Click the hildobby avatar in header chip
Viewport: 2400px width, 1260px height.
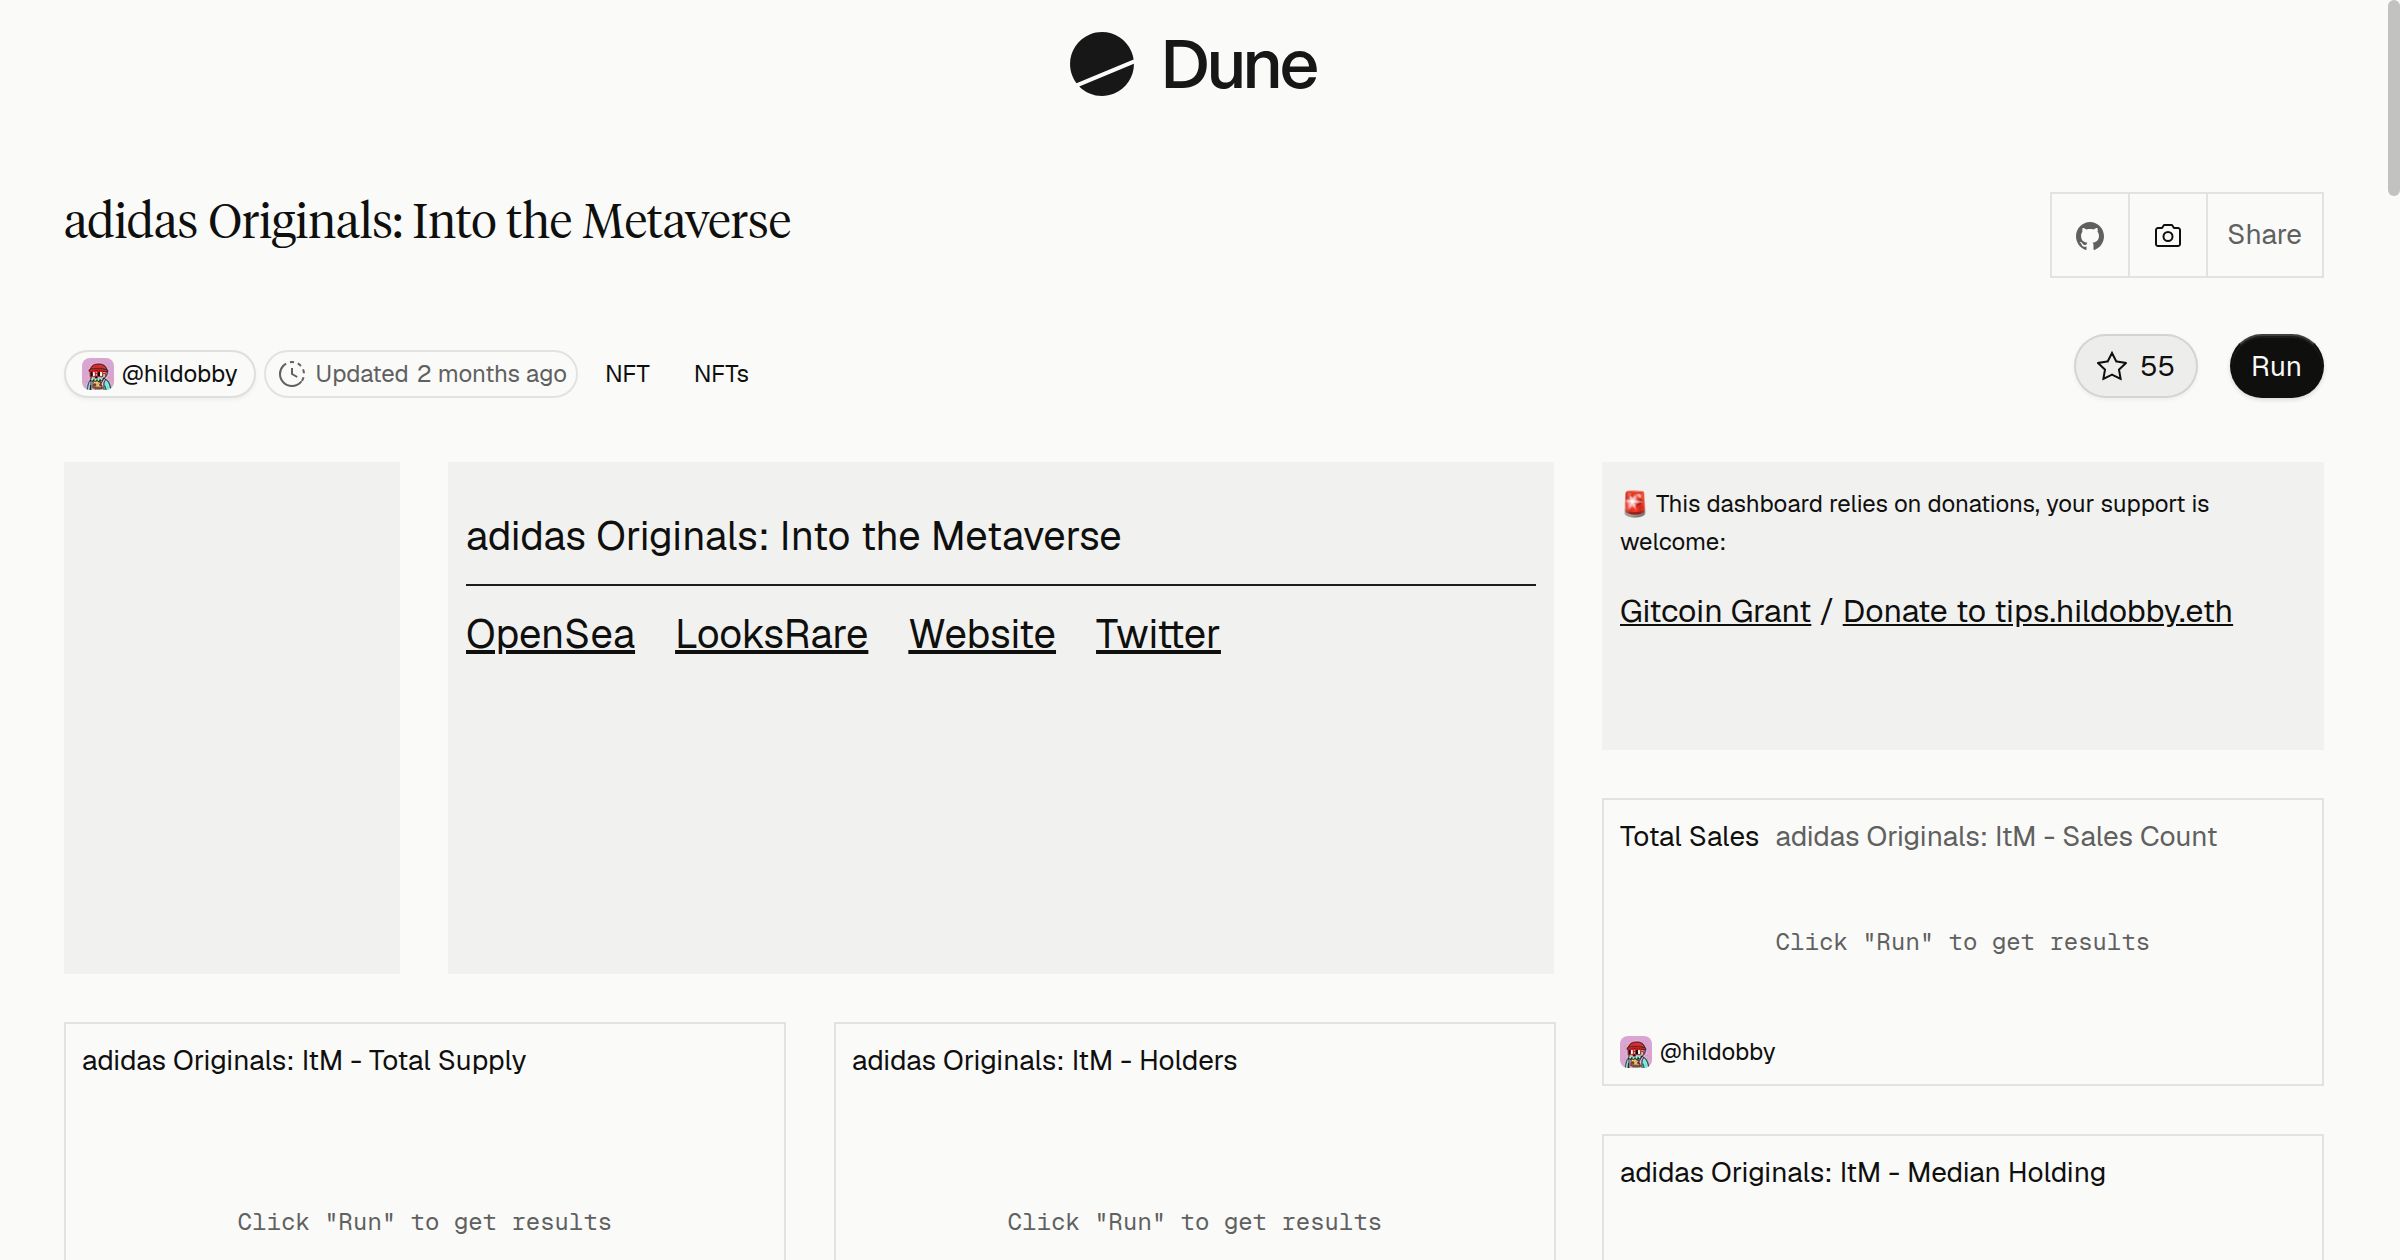pyautogui.click(x=98, y=374)
